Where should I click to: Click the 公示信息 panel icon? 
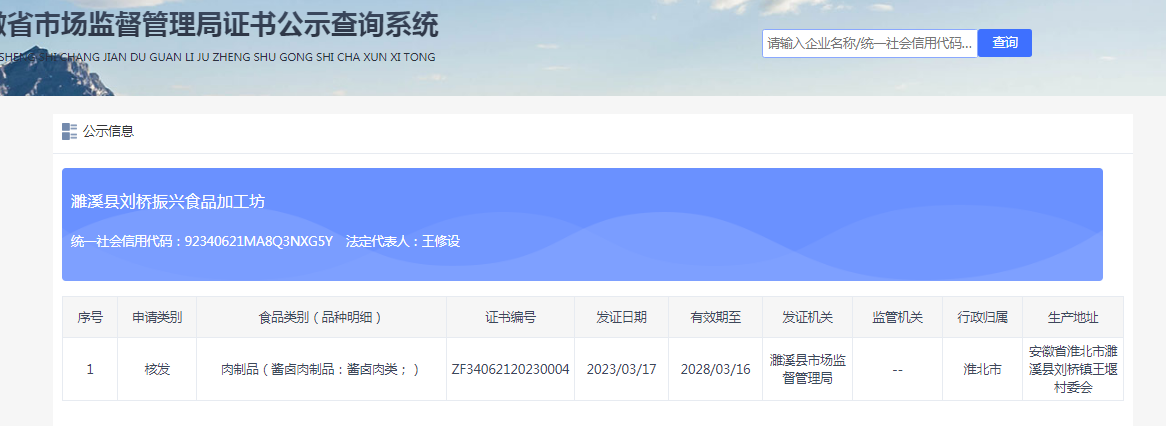(69, 131)
